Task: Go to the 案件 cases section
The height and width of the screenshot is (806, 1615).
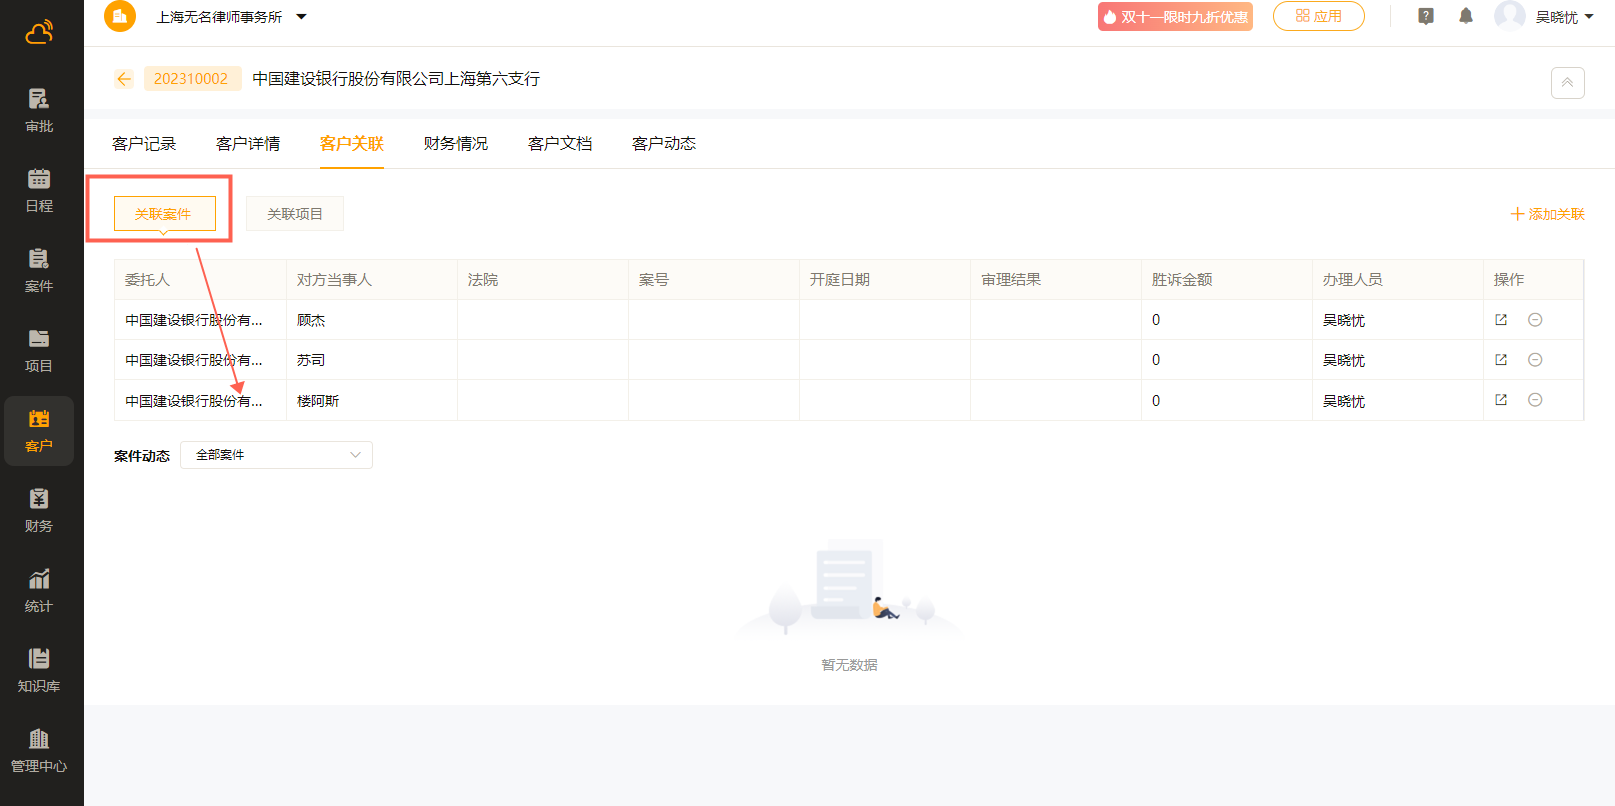Action: [39, 270]
